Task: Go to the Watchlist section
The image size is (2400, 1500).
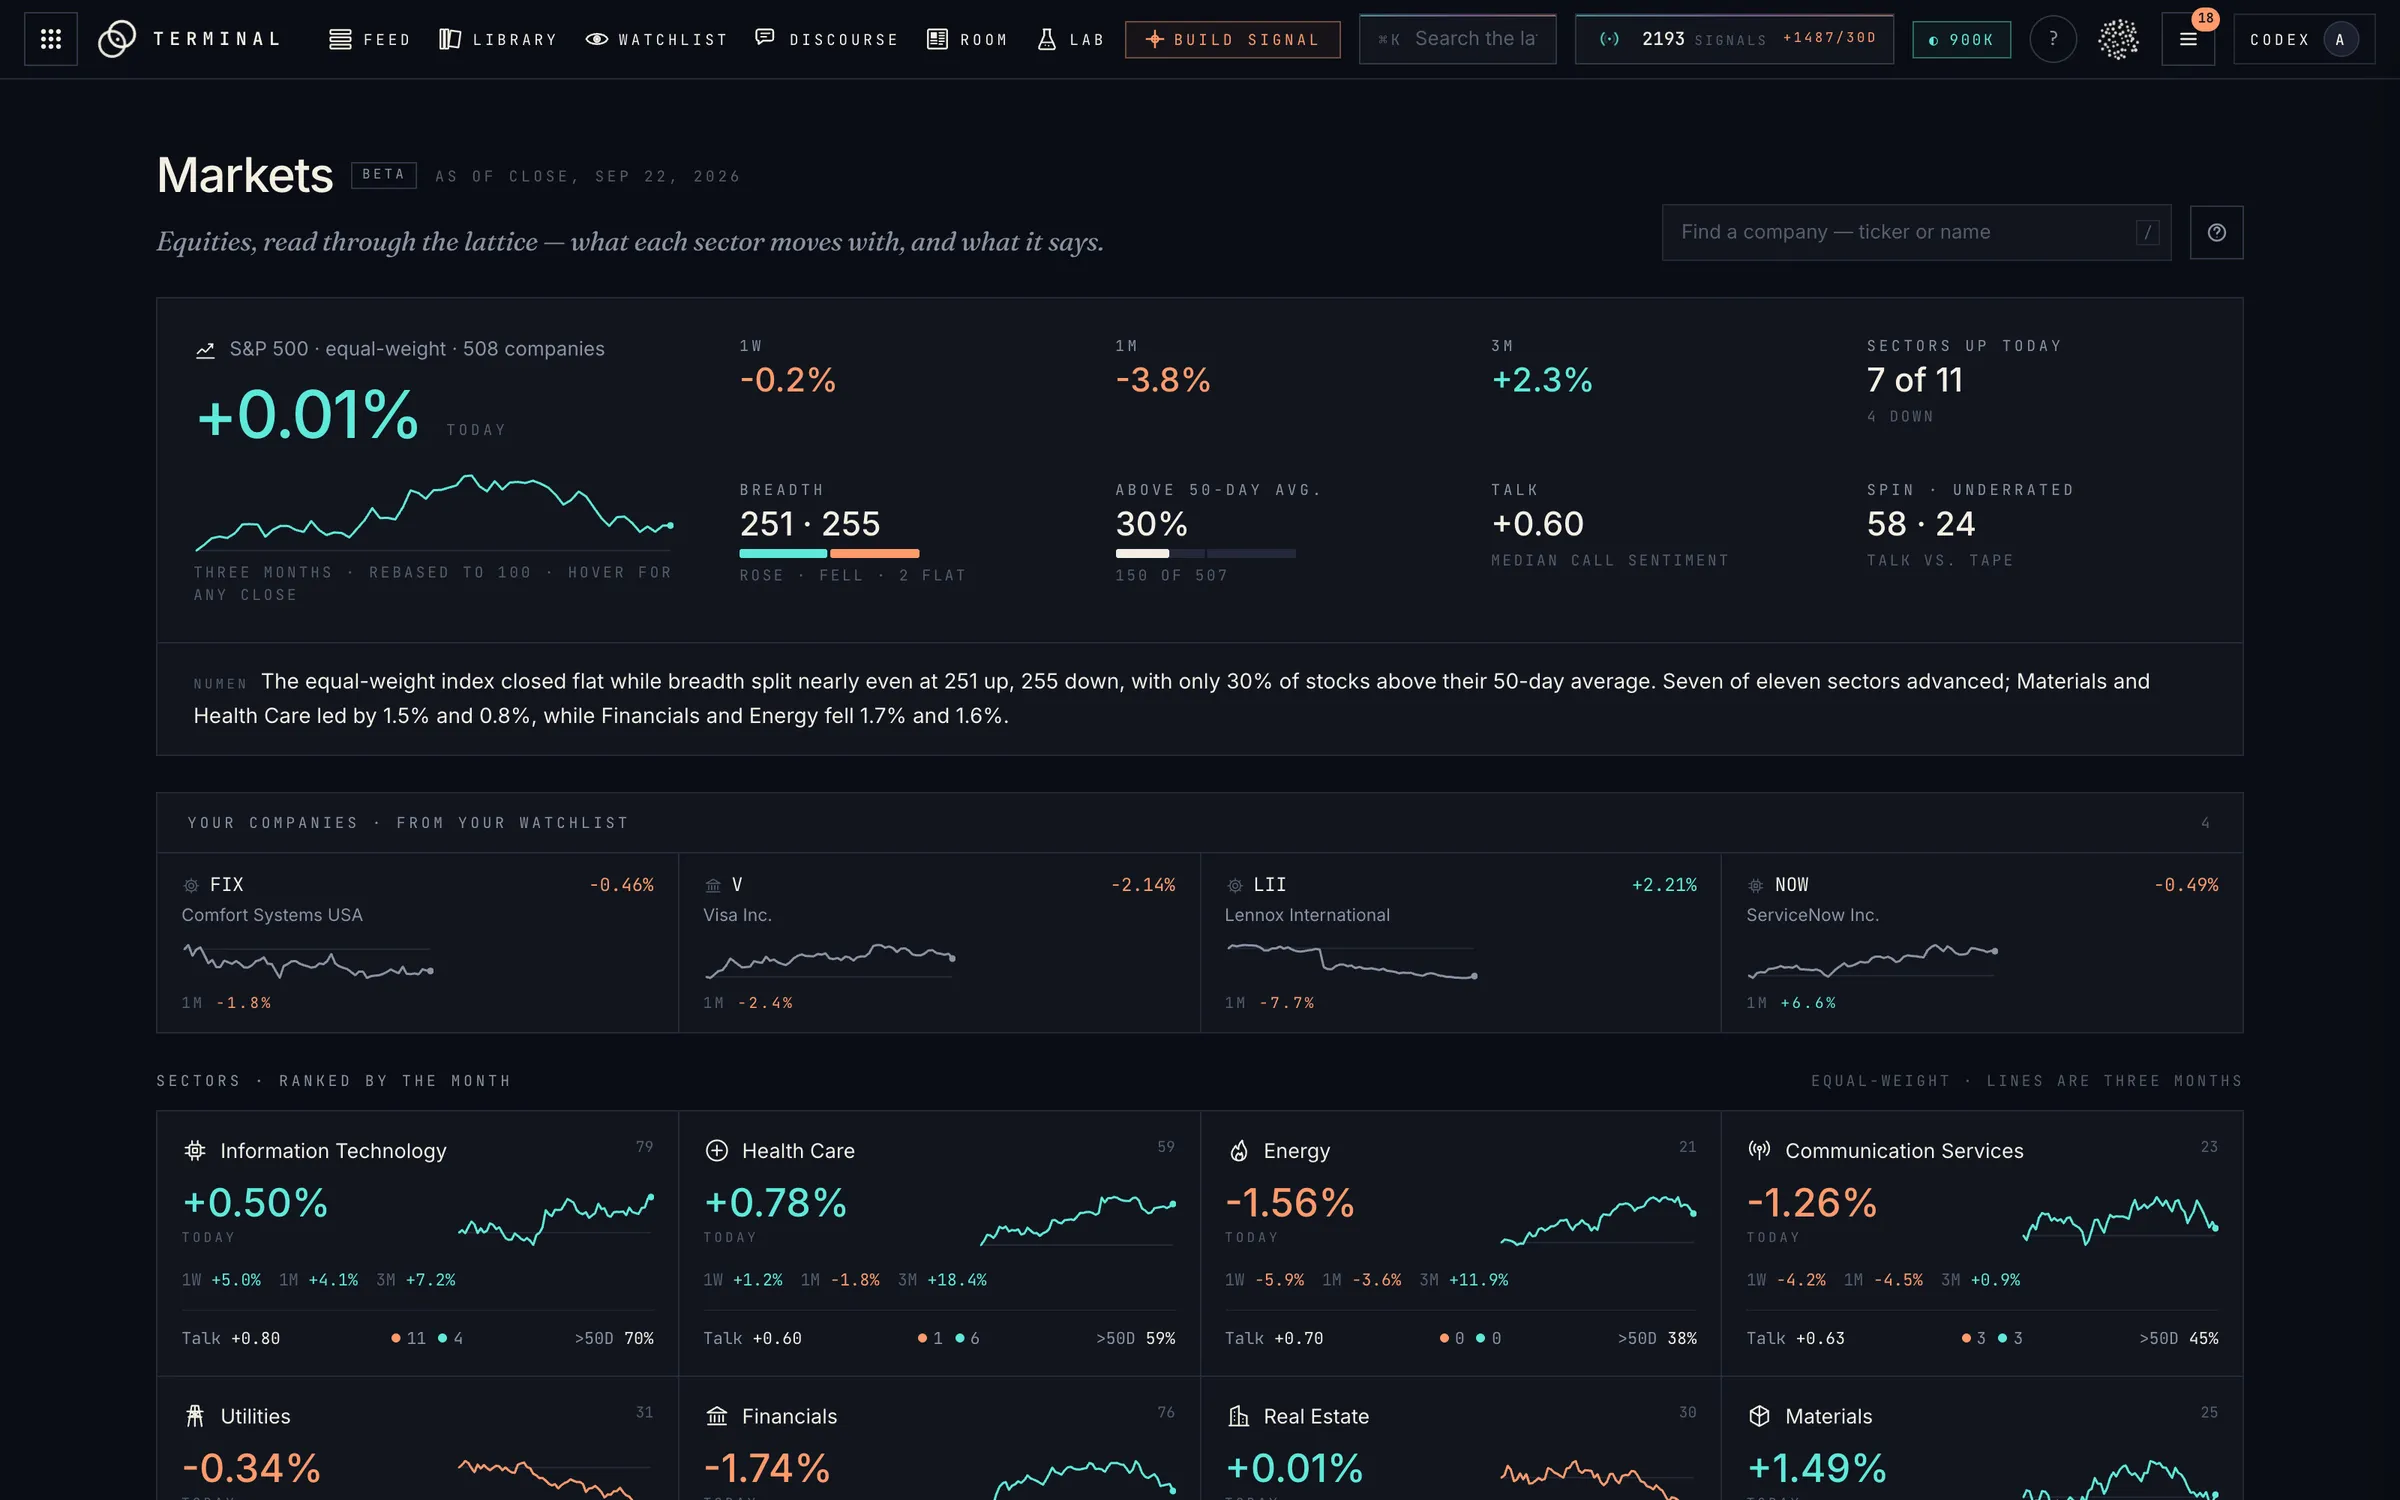Action: tap(656, 39)
